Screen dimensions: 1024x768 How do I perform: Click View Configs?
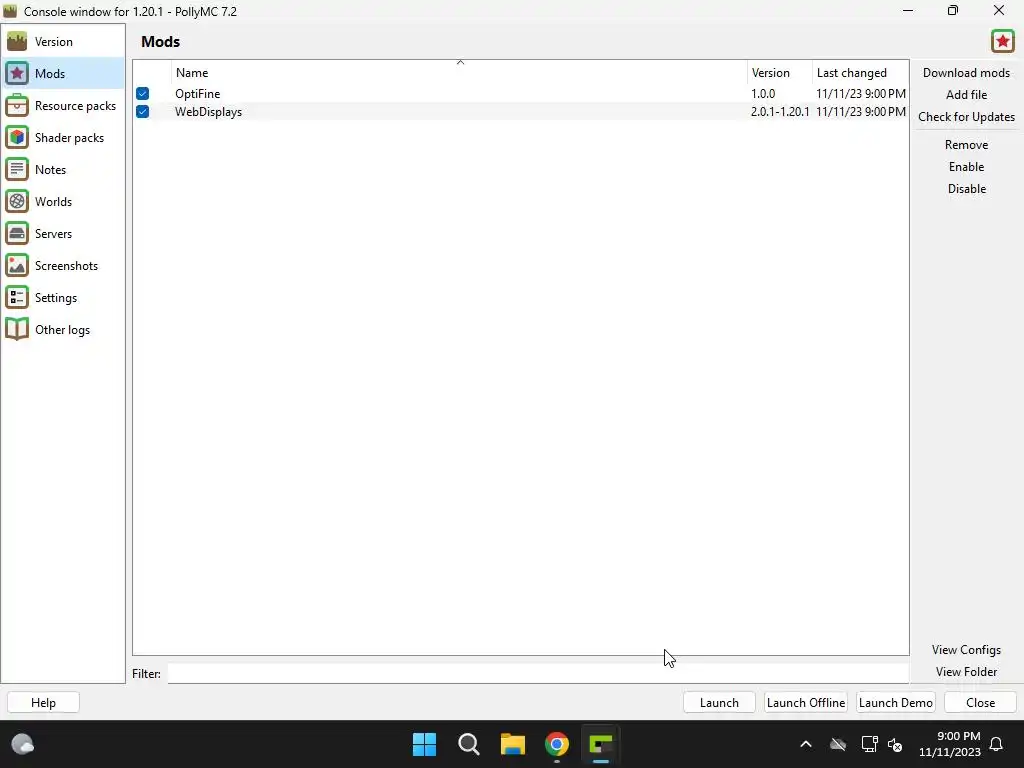pos(966,650)
